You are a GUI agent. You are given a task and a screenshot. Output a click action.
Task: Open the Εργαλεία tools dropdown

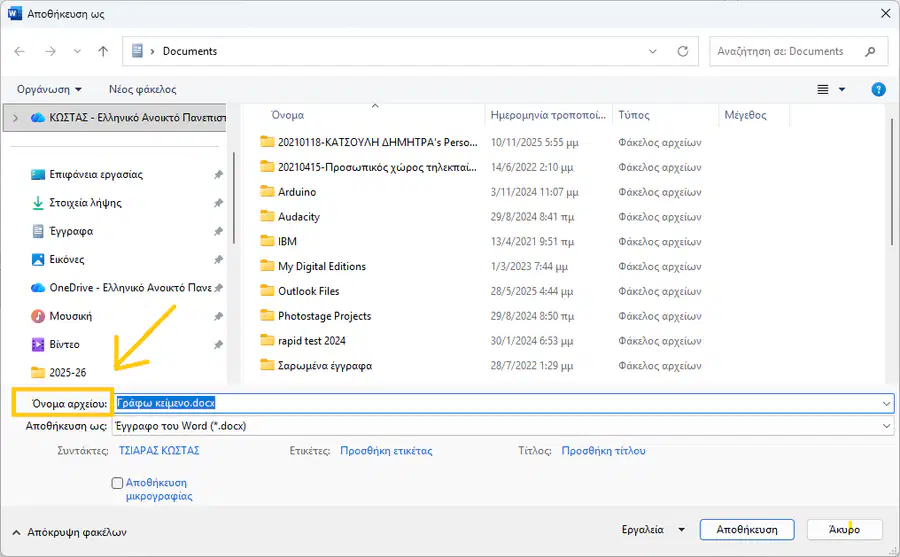[x=653, y=529]
